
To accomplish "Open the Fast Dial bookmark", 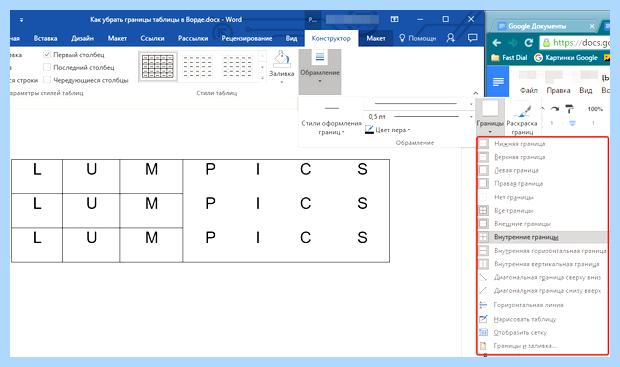I will coord(509,58).
